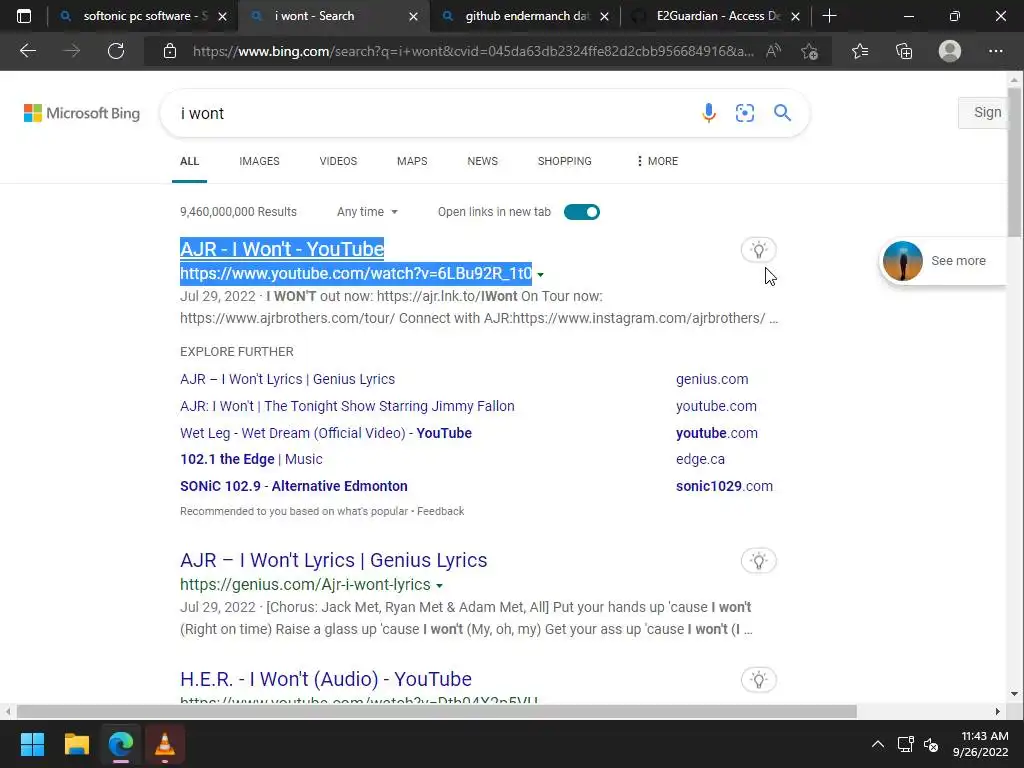This screenshot has width=1024, height=768.
Task: Click the Feedback link
Action: pos(441,511)
